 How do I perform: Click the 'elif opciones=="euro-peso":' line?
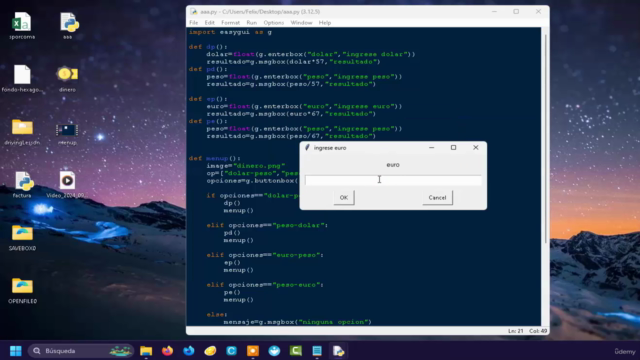pyautogui.click(x=265, y=255)
